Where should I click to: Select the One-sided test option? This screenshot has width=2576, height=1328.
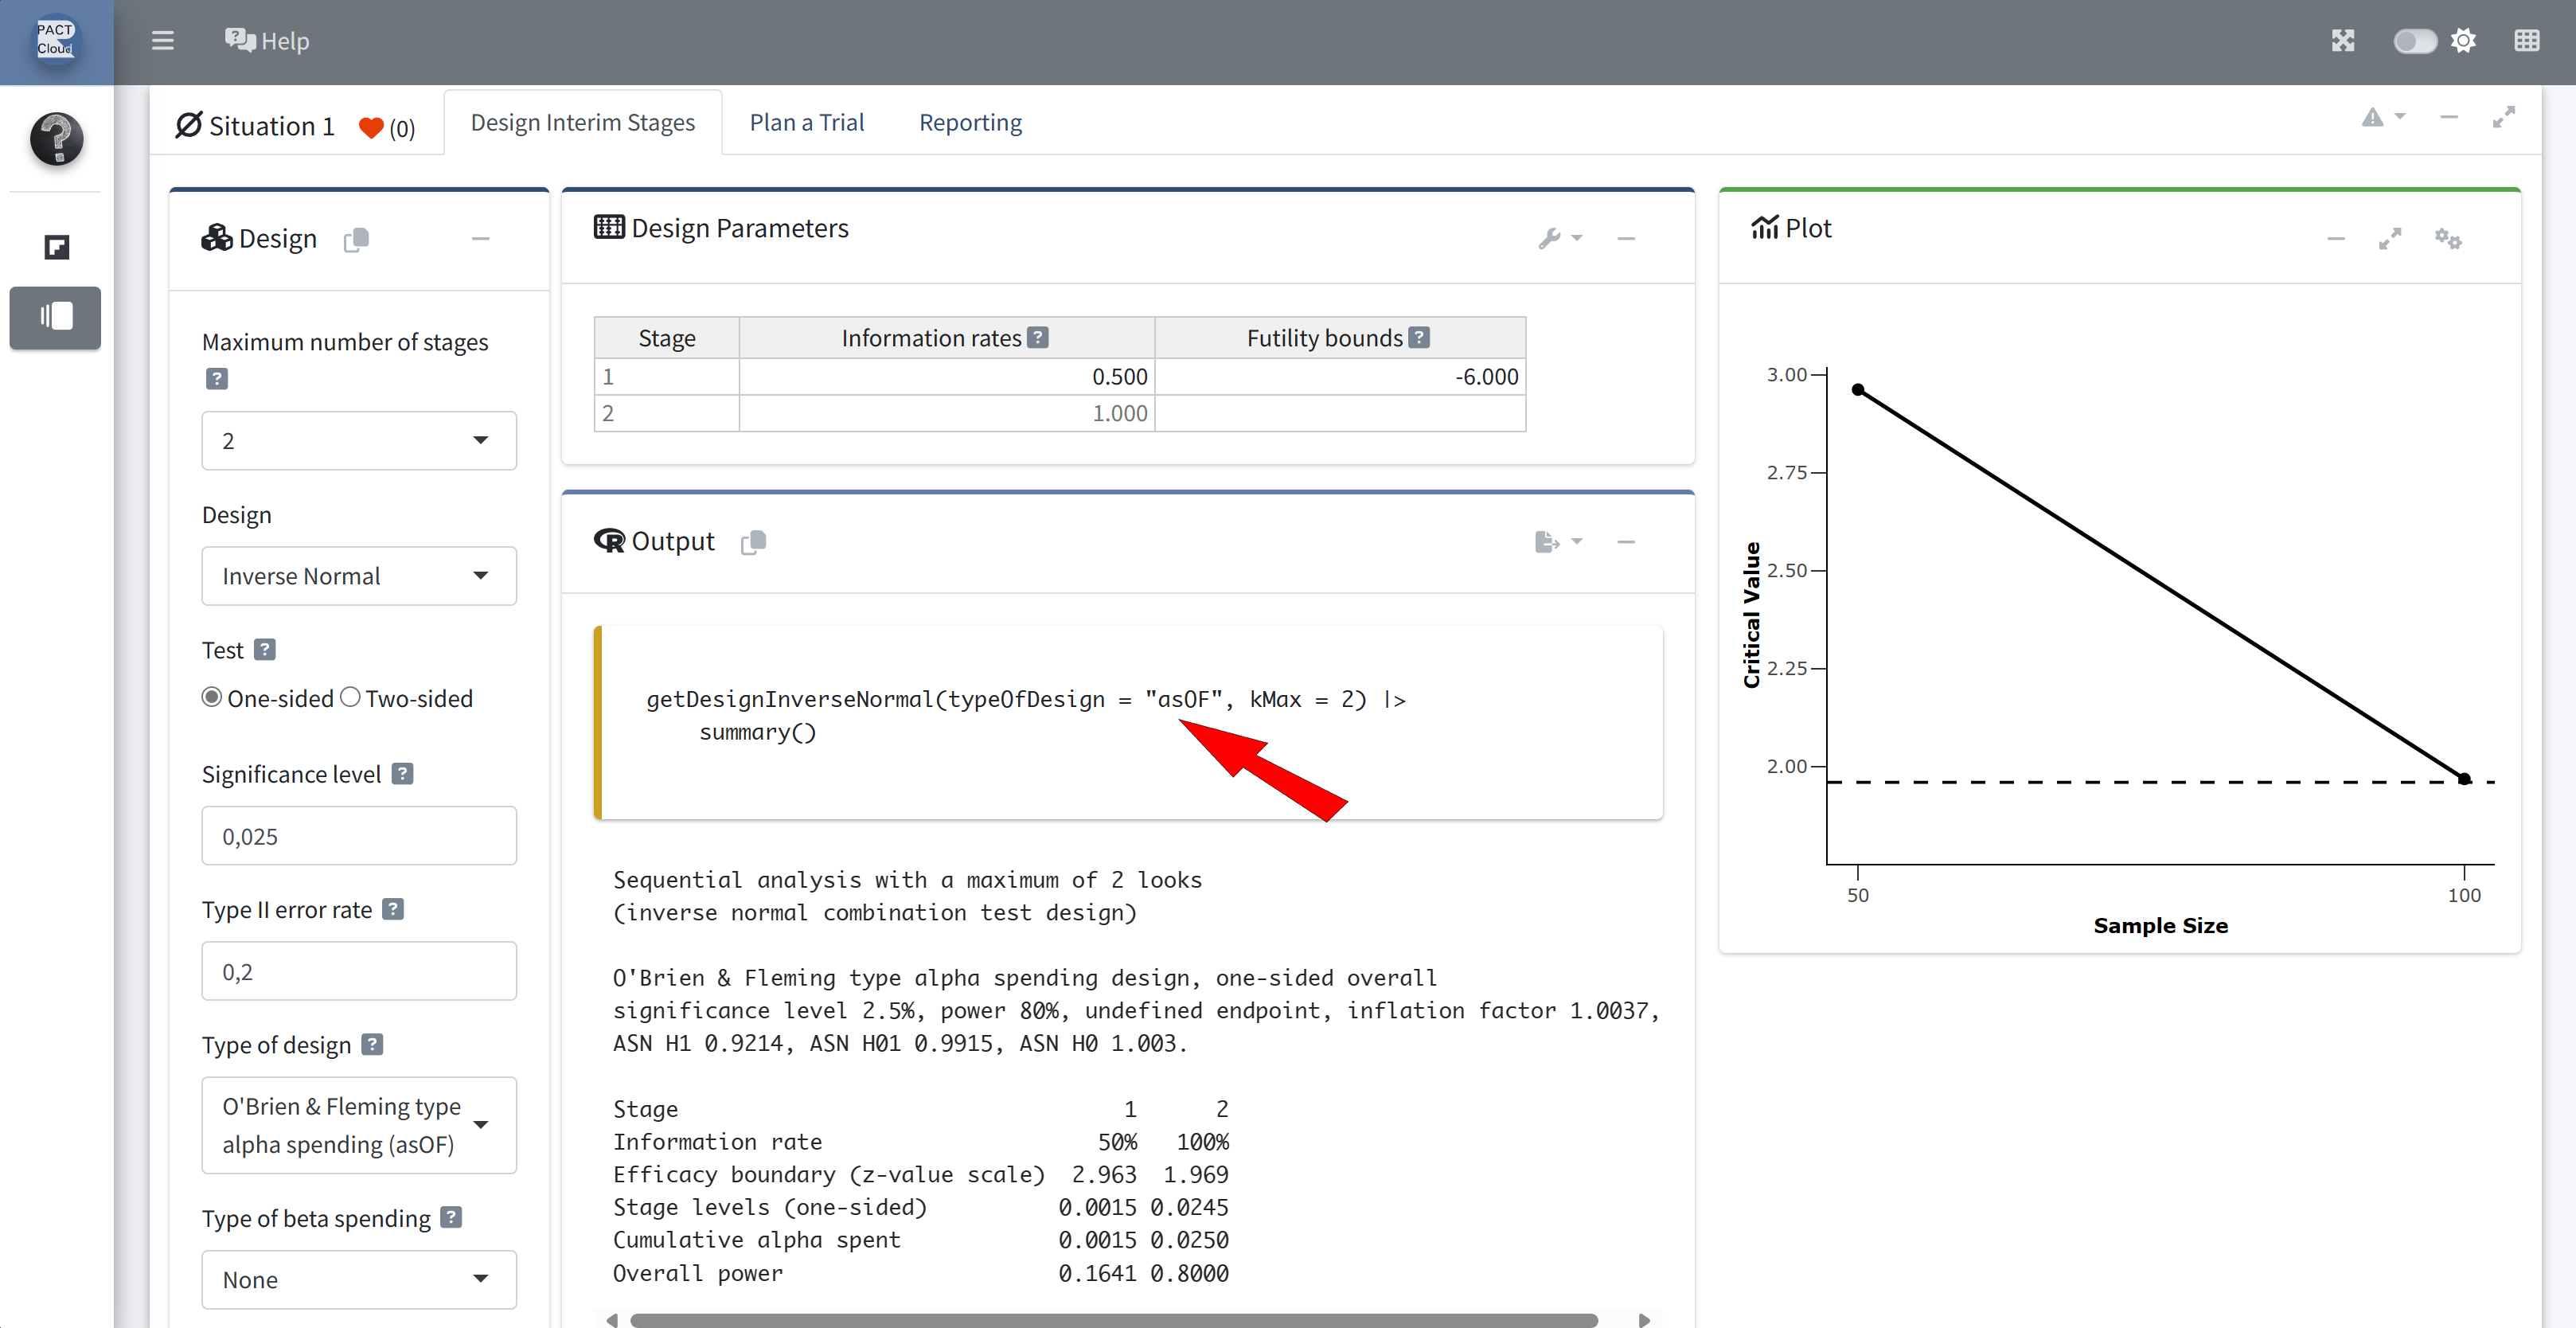(x=212, y=697)
